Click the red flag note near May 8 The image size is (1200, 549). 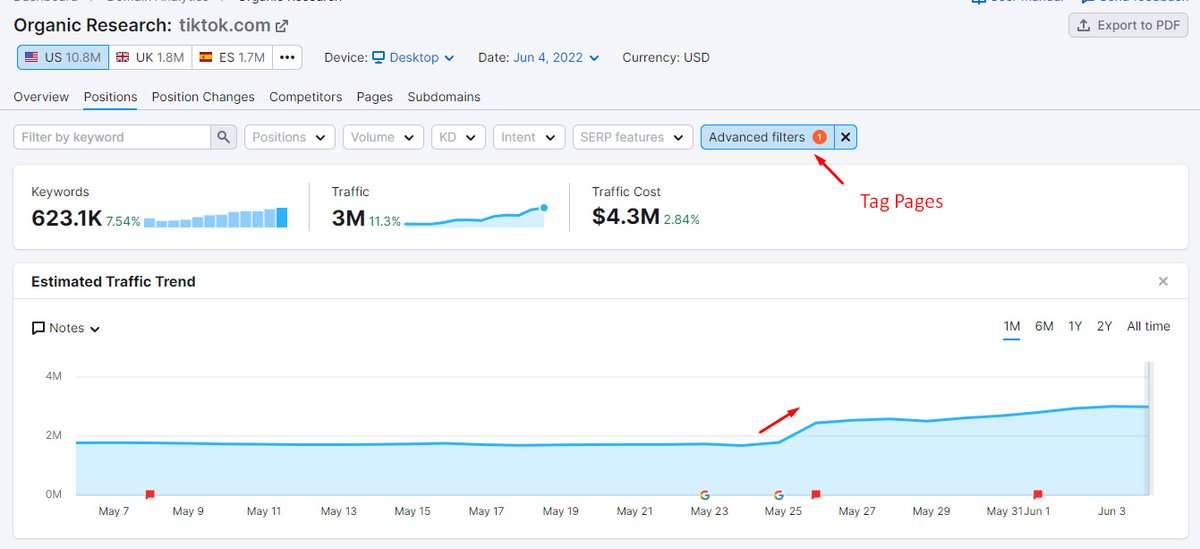coord(150,494)
